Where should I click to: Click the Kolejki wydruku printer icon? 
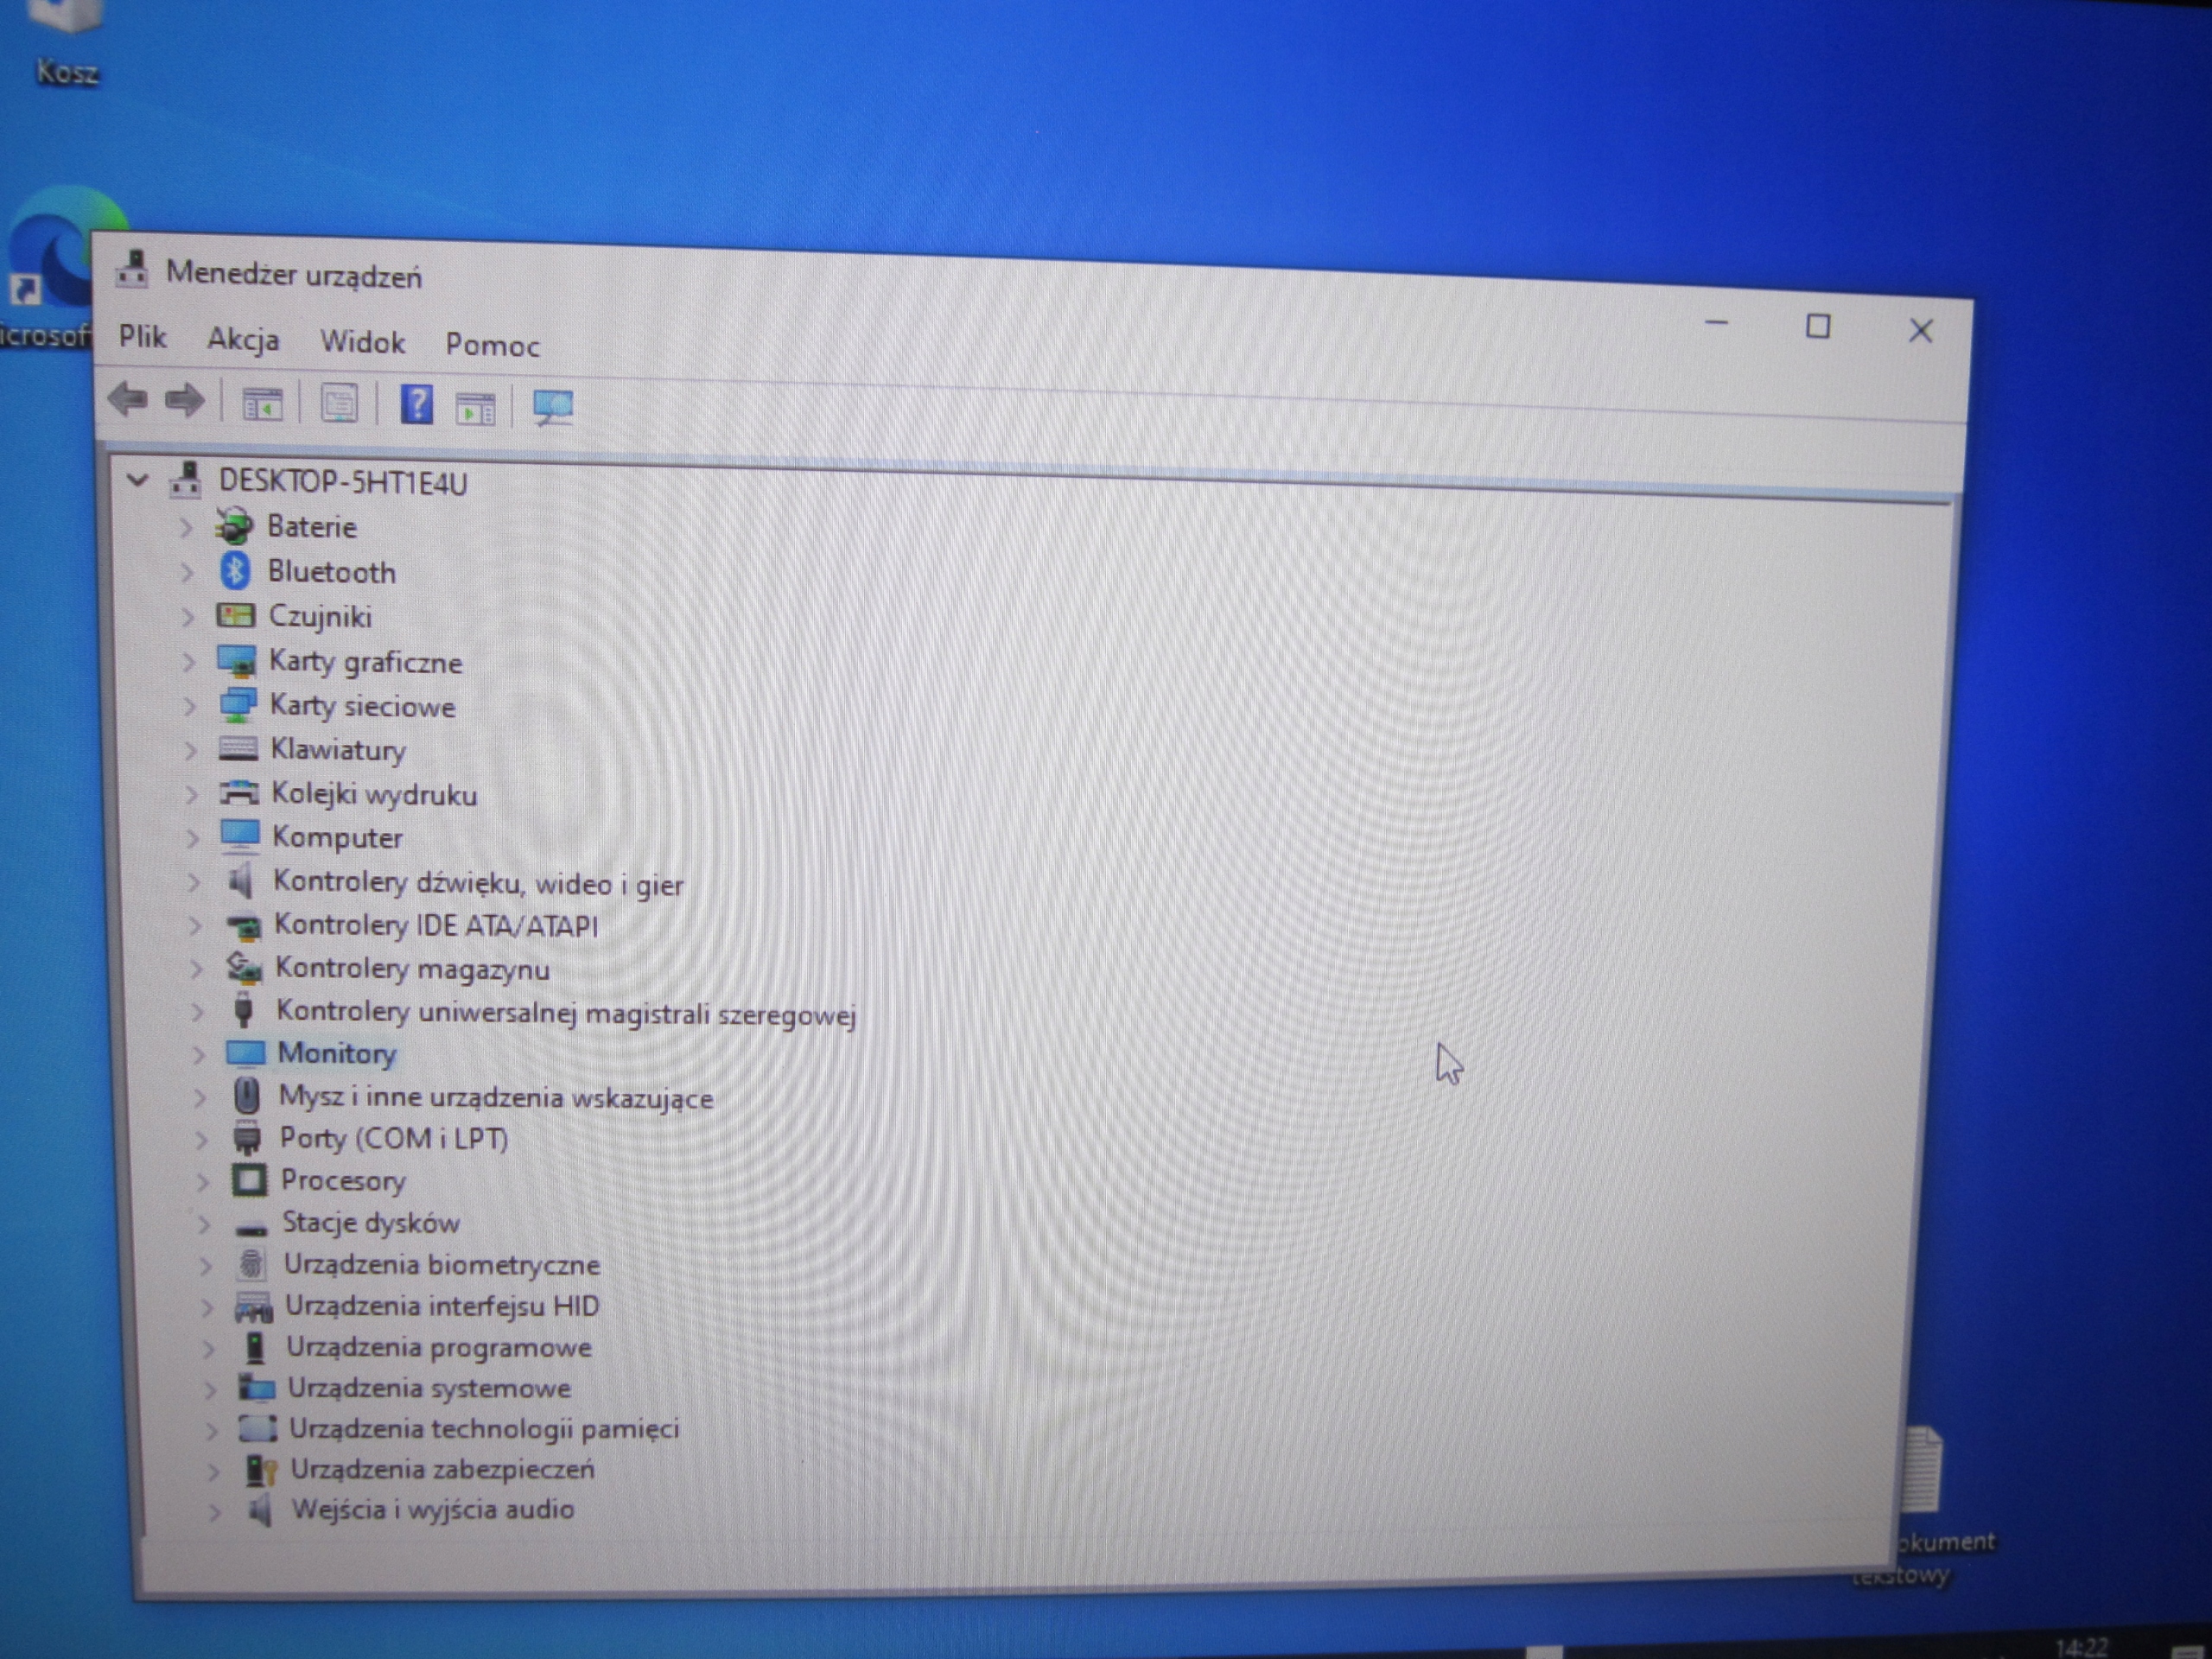click(240, 793)
